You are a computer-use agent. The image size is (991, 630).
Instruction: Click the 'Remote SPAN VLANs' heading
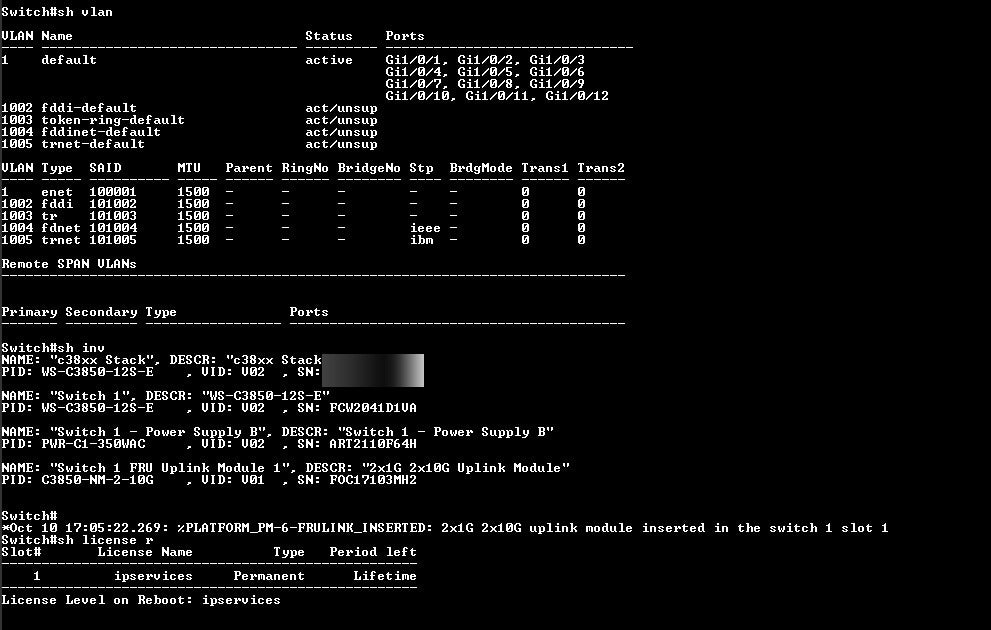tap(69, 264)
